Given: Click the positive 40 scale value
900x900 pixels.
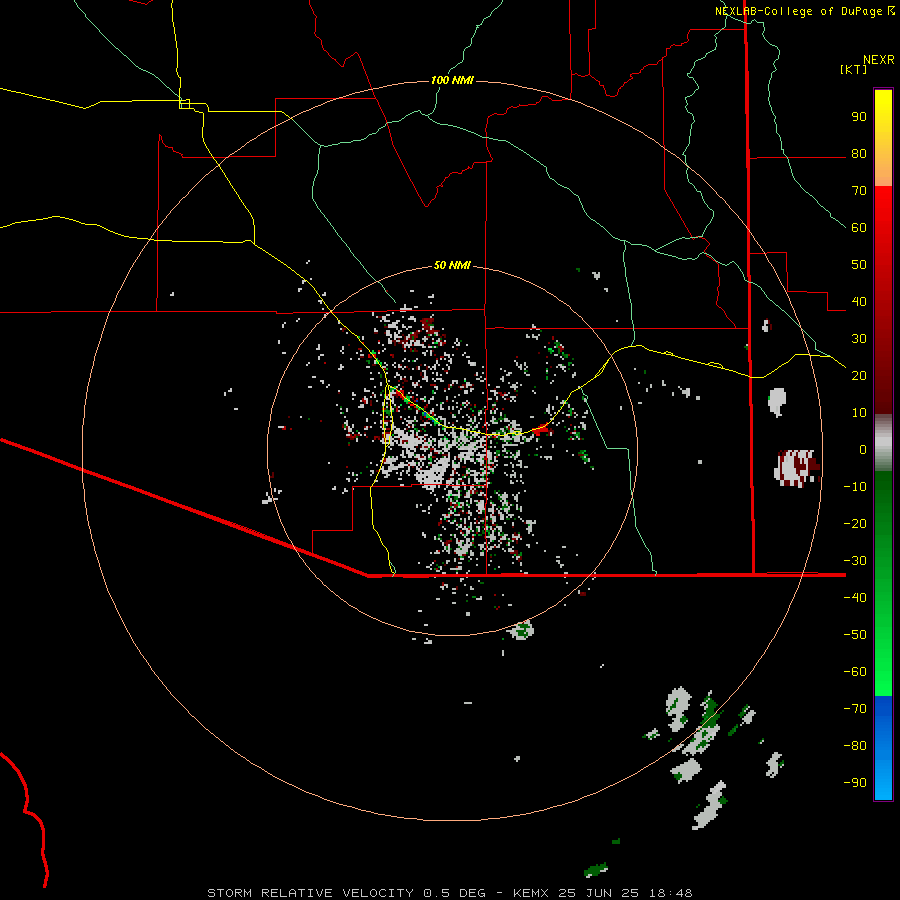Looking at the screenshot, I should click(x=859, y=302).
